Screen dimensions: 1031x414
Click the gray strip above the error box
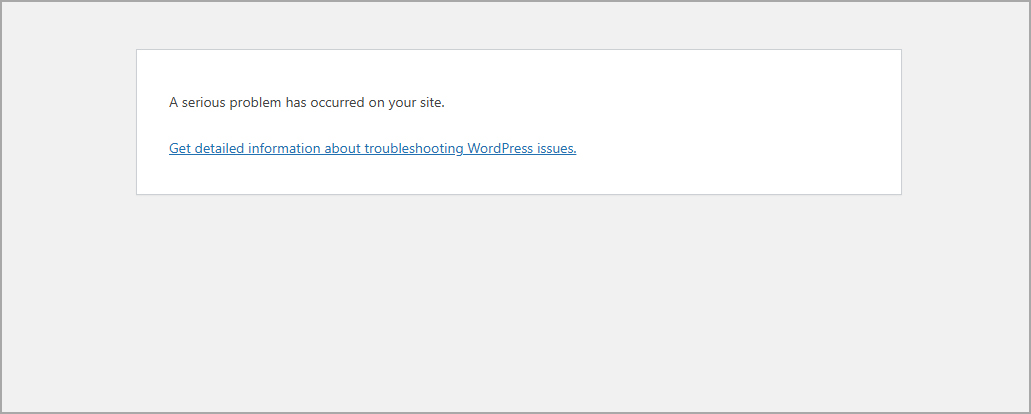point(516,25)
